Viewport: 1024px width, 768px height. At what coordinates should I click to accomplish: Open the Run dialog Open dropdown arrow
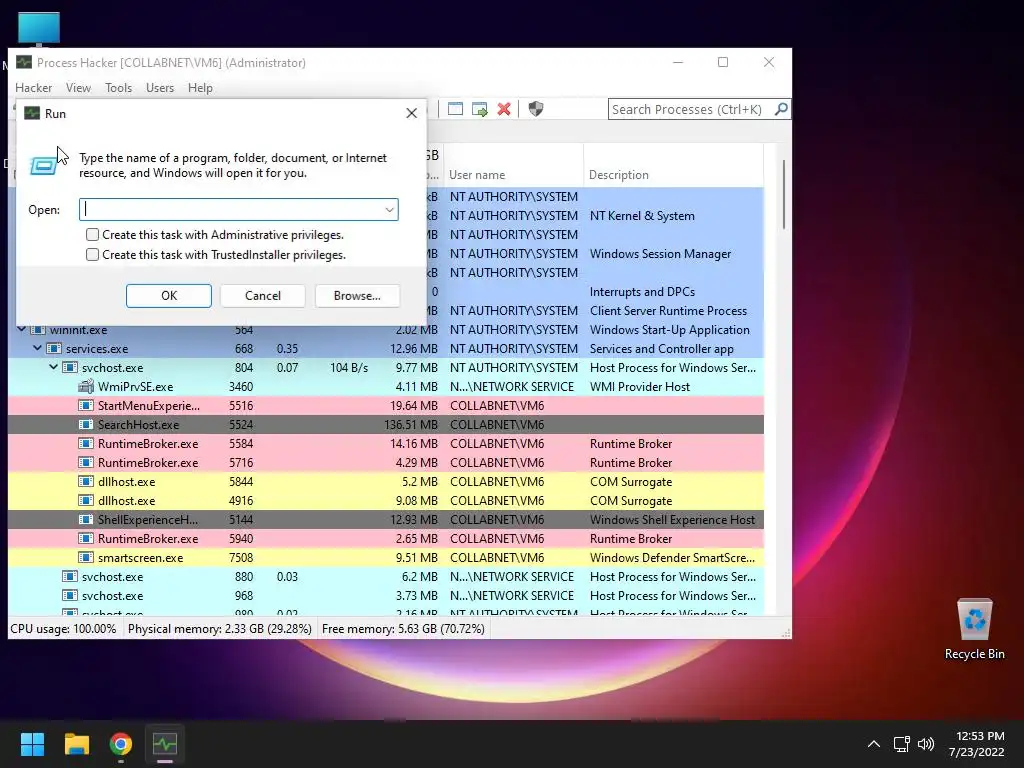pyautogui.click(x=389, y=210)
